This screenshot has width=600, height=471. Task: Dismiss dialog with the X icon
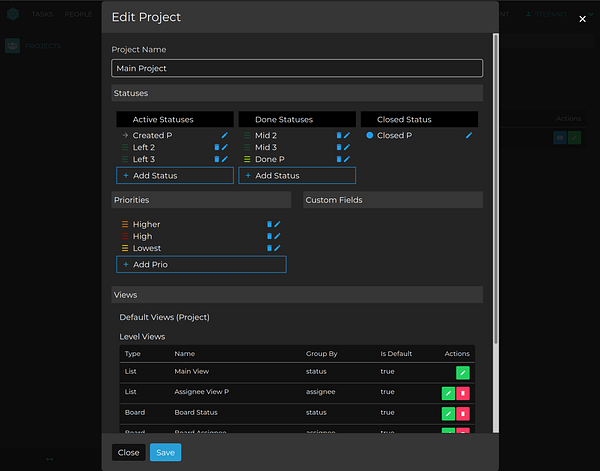coord(583,19)
